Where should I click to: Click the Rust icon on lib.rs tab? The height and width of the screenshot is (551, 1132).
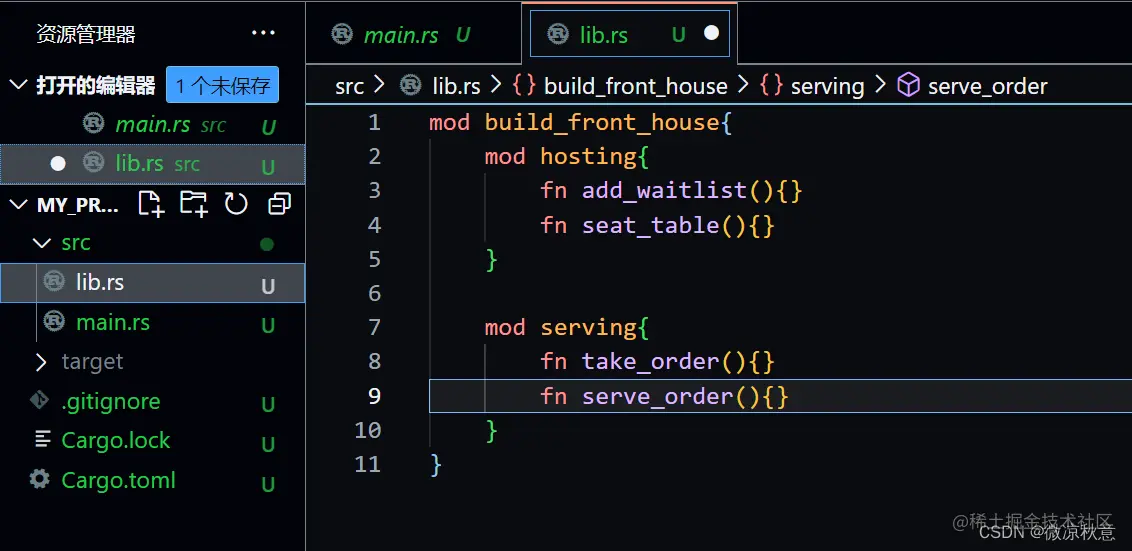pos(557,35)
